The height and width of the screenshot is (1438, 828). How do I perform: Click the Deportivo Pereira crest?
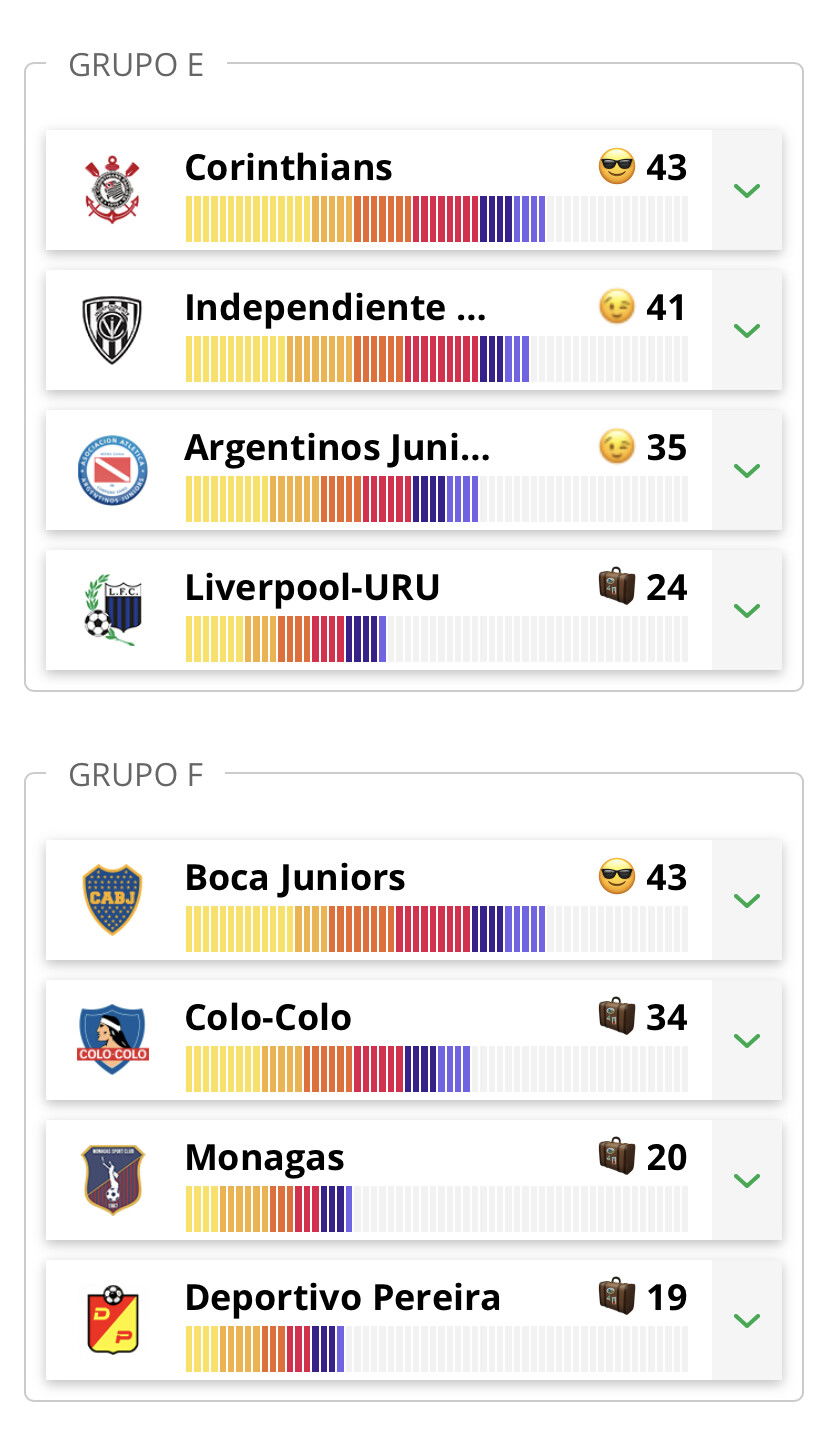tap(112, 1319)
